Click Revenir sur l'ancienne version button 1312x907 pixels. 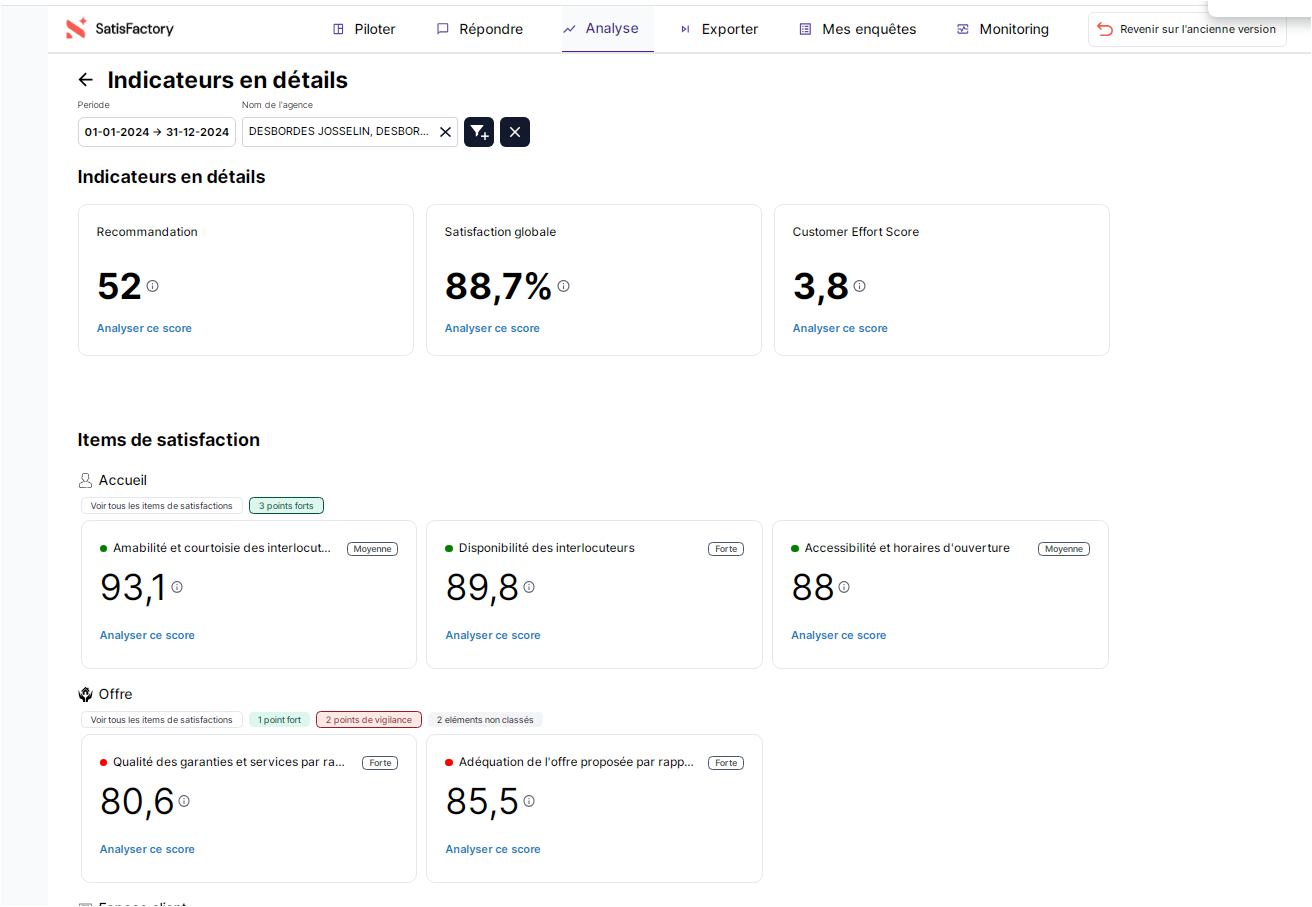1187,29
